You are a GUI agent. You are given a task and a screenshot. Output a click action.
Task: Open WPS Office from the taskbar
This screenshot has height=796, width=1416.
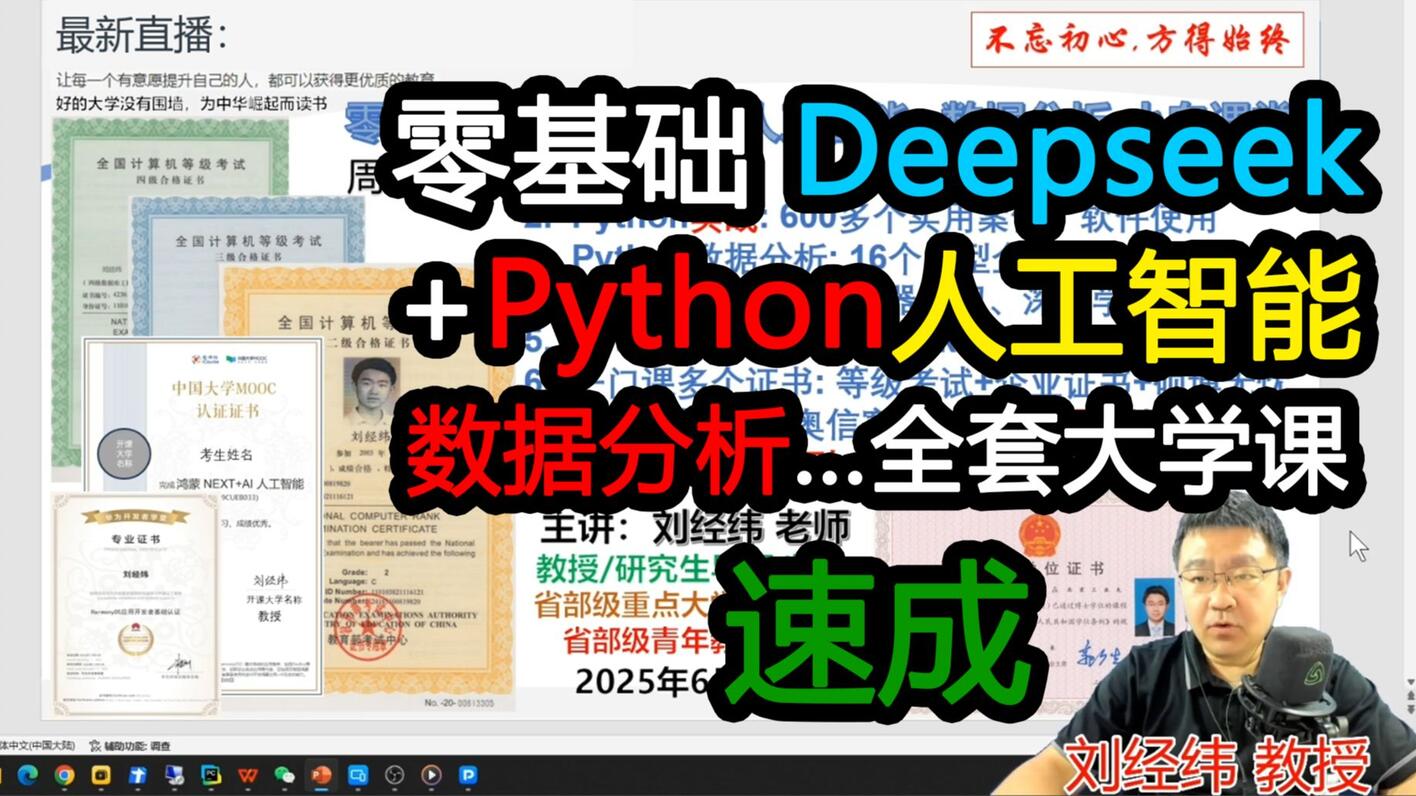[x=248, y=775]
